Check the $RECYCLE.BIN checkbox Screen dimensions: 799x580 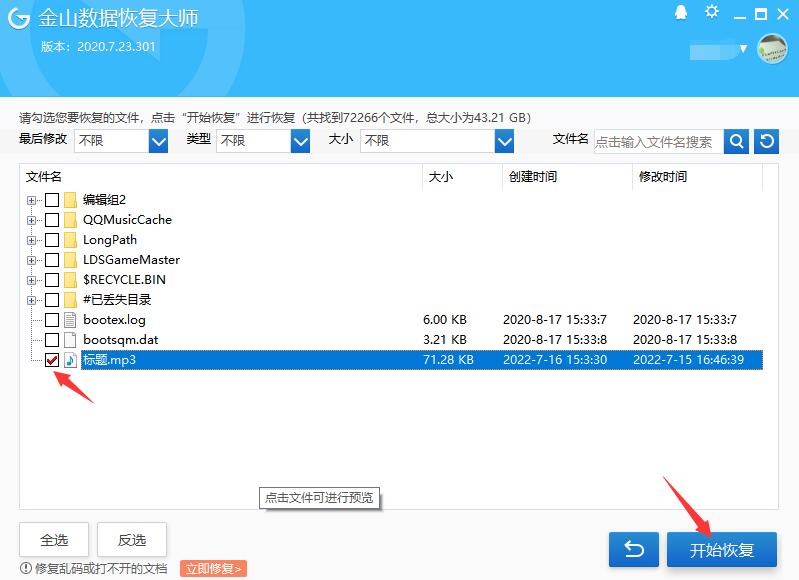click(x=52, y=280)
